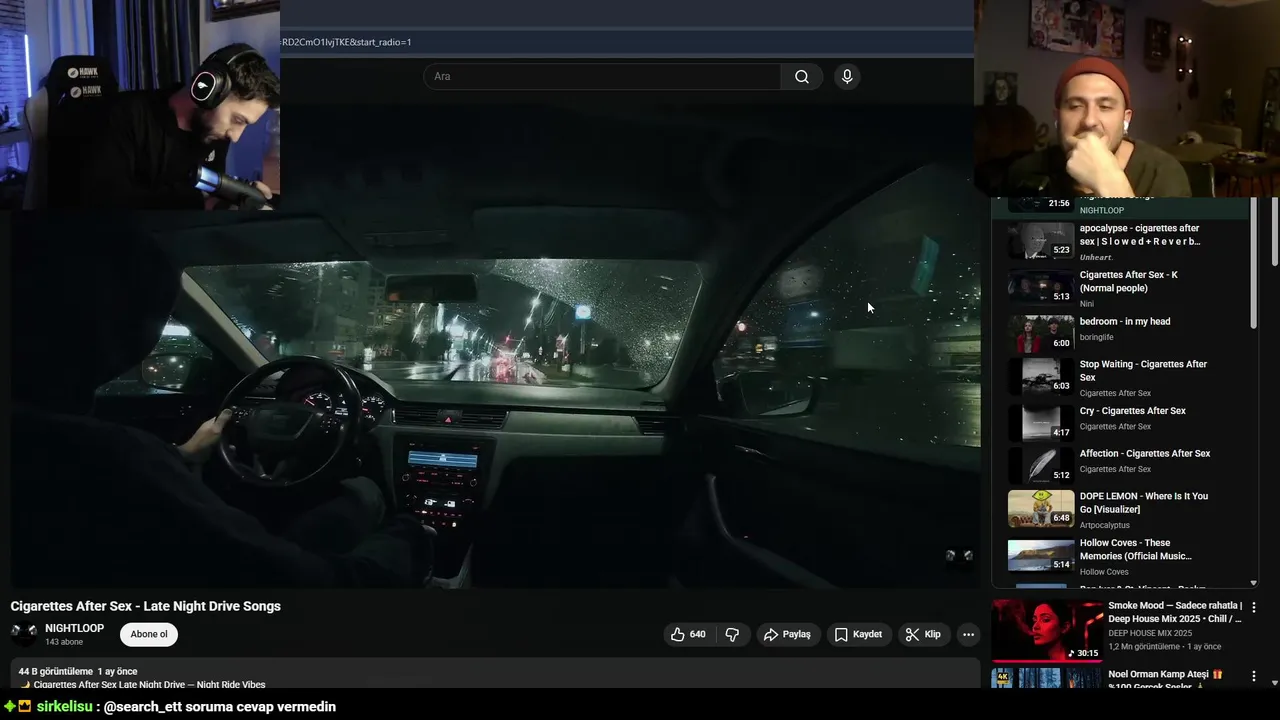Open the apocalypse 5:23 thumbnail

point(1041,241)
